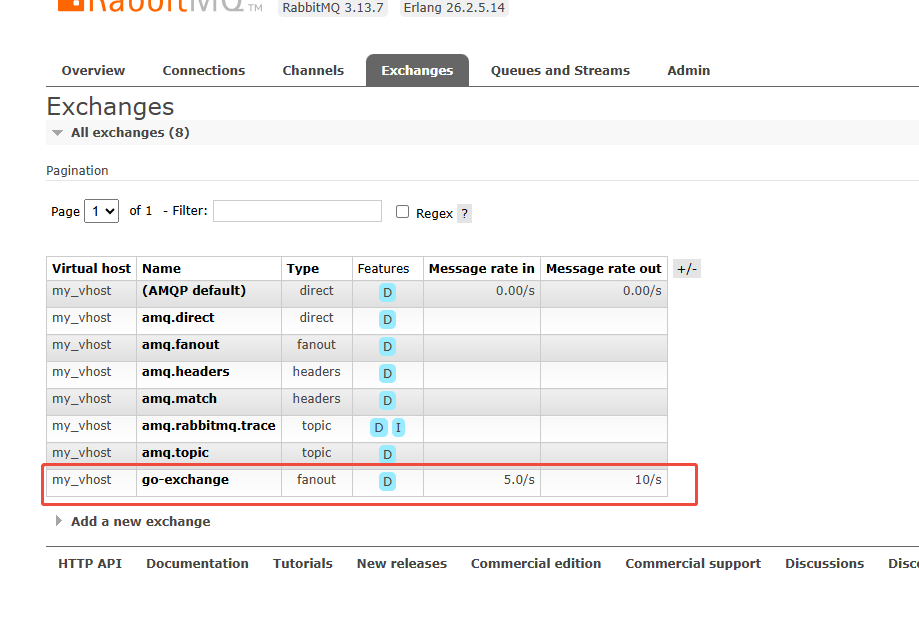Viewport: 919px width, 644px height.
Task: Click the D durable badge for amq.match
Action: 387,400
